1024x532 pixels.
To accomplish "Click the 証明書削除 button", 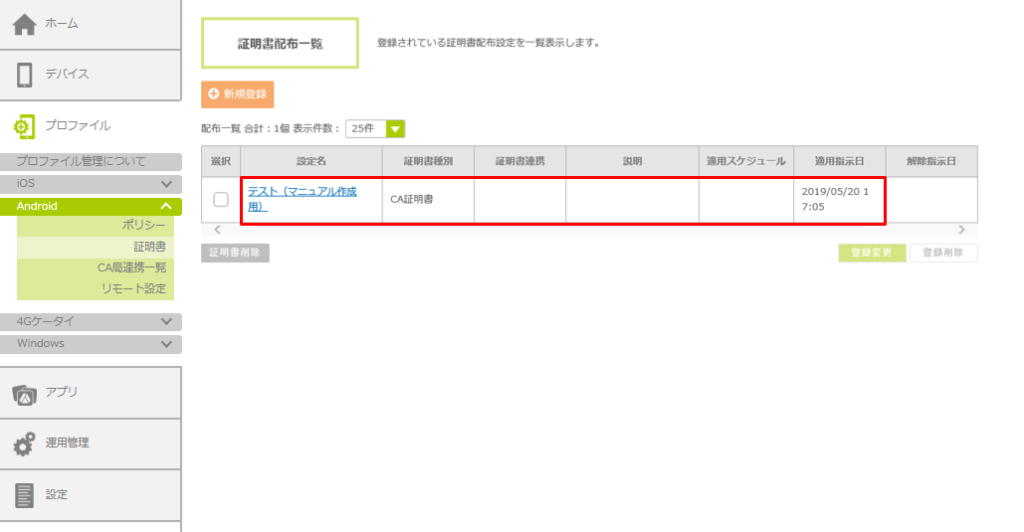I will pyautogui.click(x=235, y=253).
